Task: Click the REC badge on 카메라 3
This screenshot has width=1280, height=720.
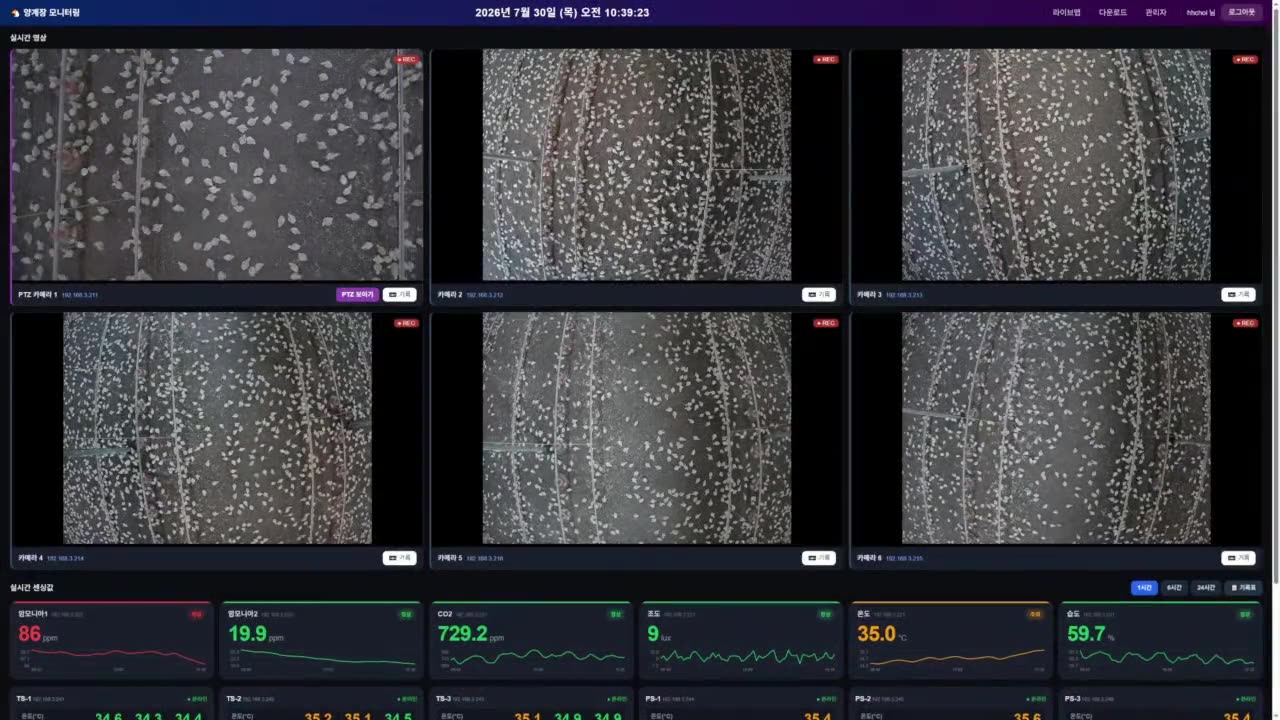Action: pos(1245,59)
